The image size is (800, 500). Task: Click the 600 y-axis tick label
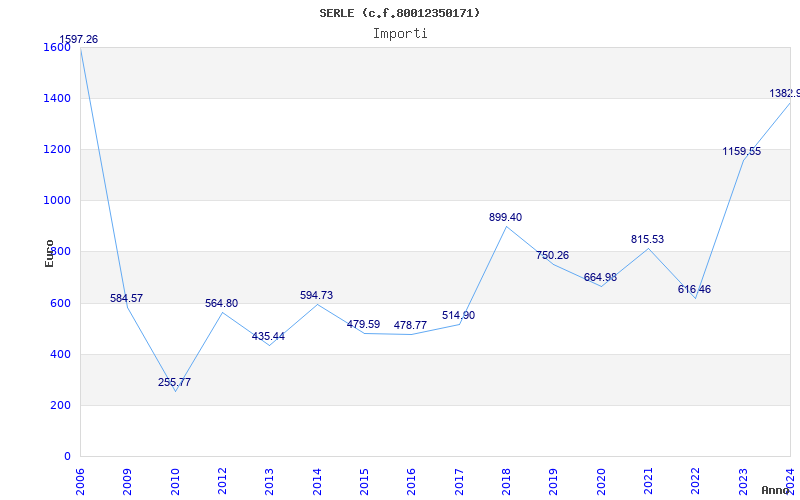(x=60, y=303)
